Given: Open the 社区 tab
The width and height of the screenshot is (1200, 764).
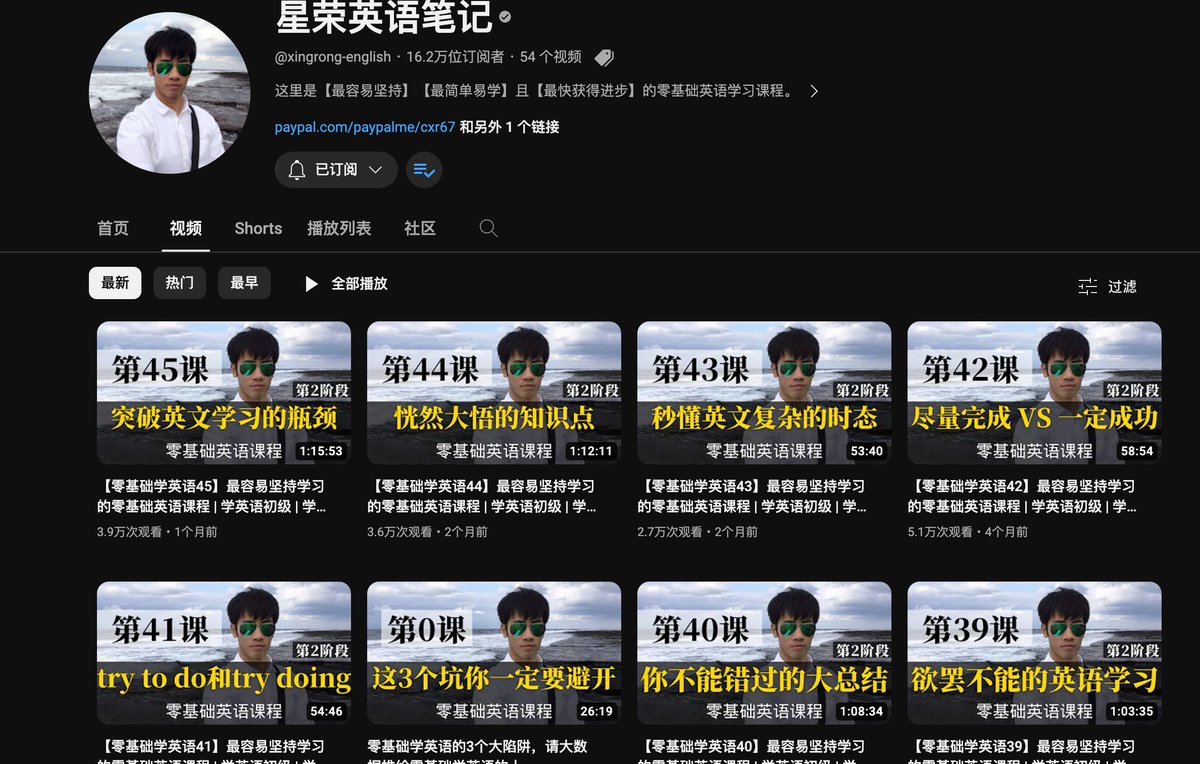Looking at the screenshot, I should (x=420, y=228).
